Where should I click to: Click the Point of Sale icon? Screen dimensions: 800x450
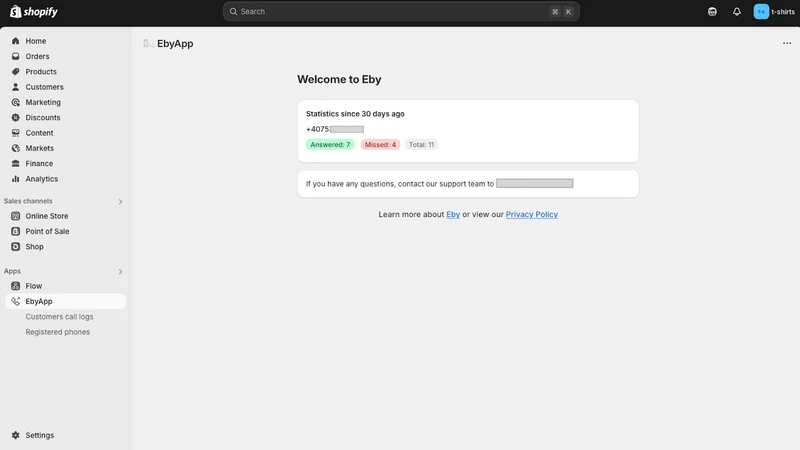pos(15,231)
